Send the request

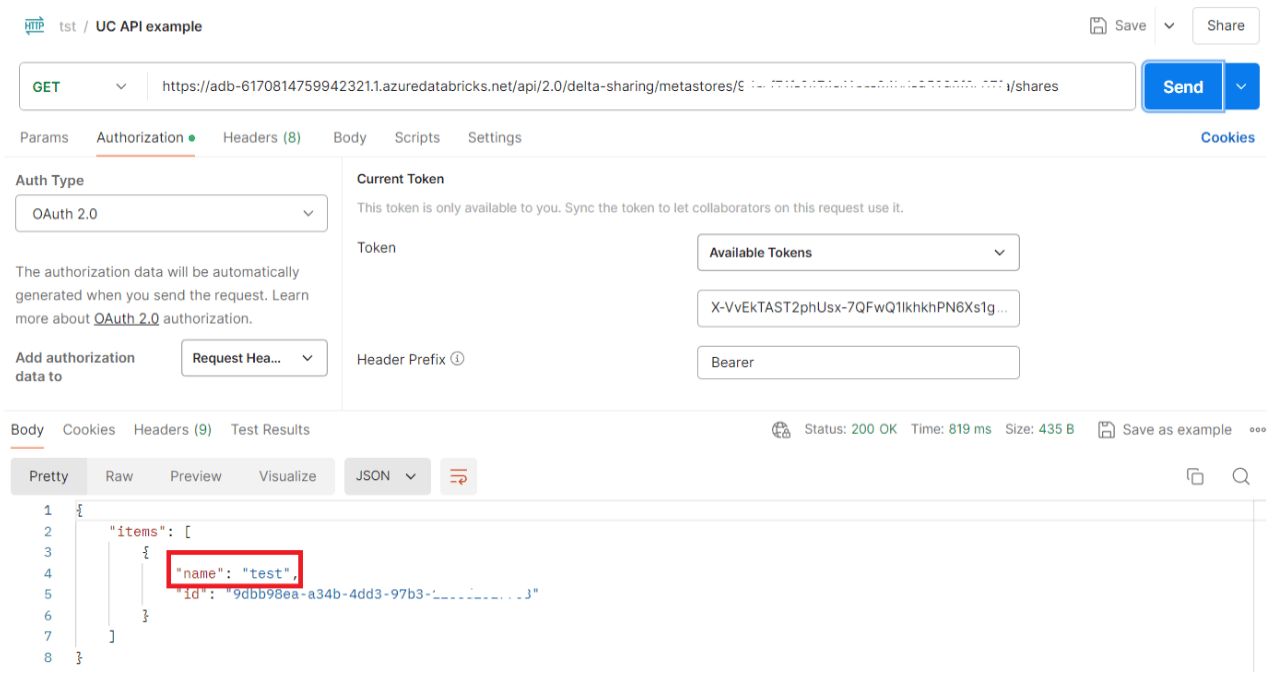(1183, 87)
